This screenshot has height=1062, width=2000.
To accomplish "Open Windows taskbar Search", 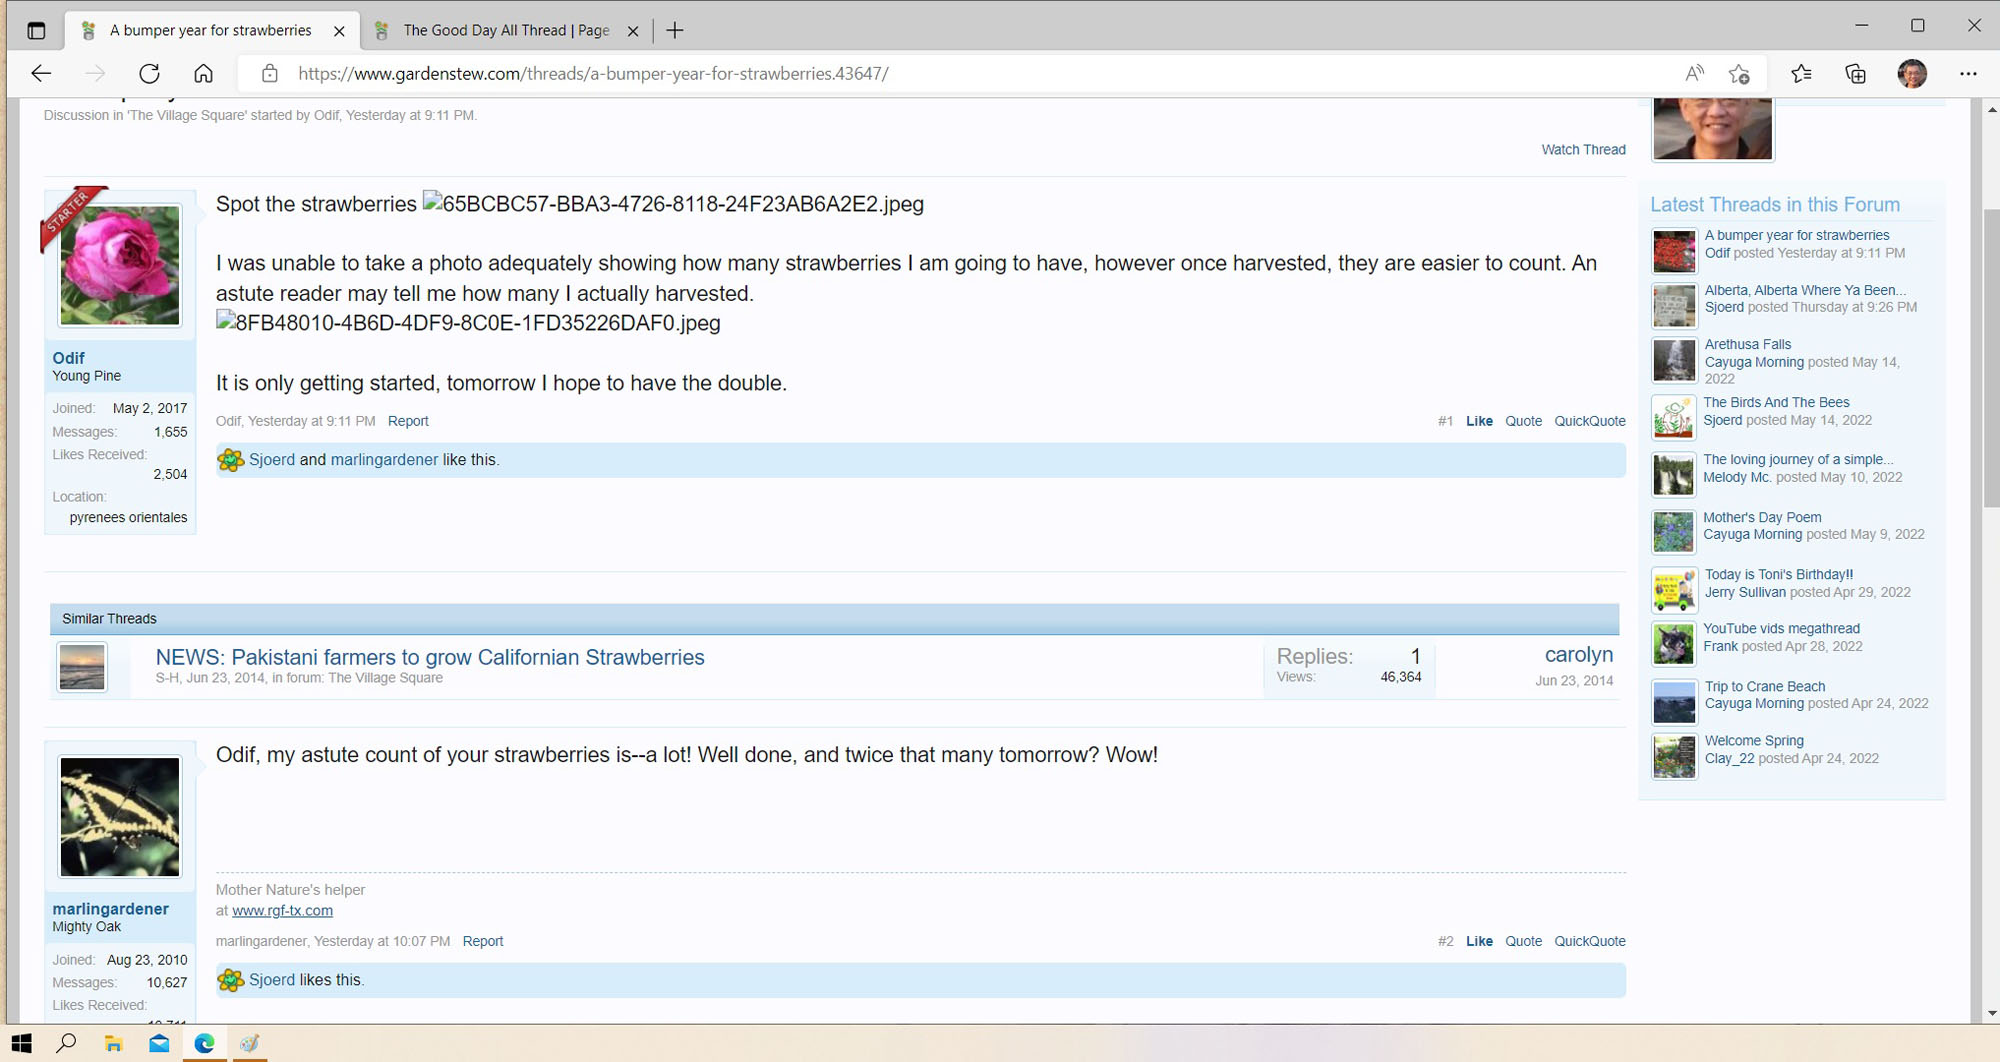I will click(66, 1043).
